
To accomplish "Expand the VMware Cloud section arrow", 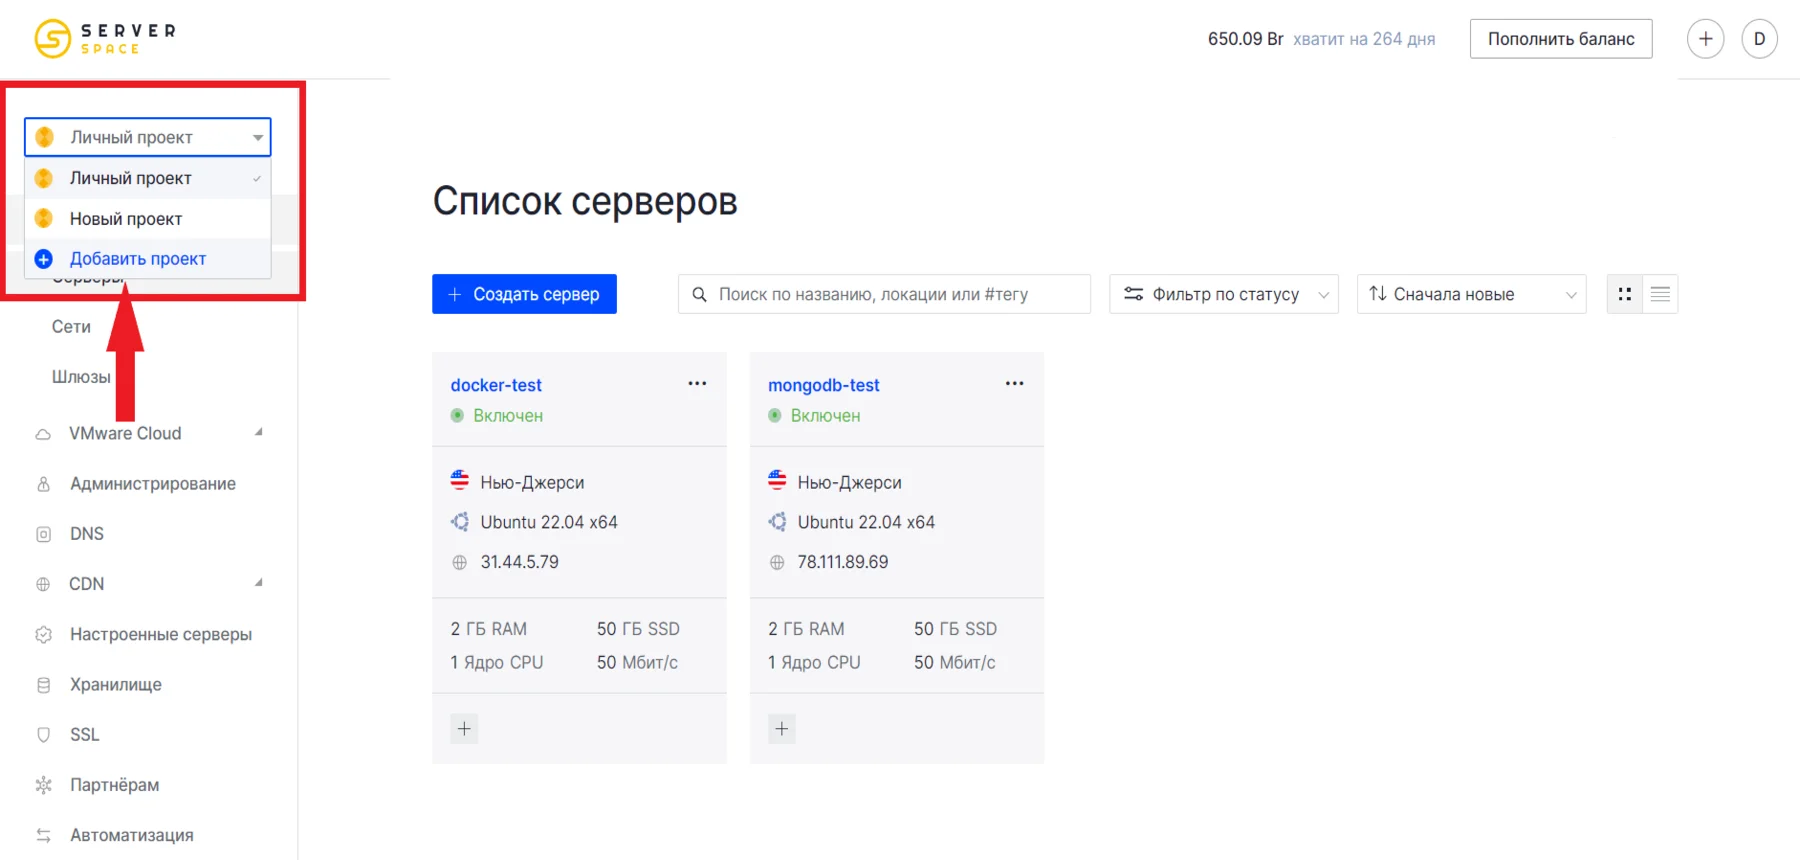I will point(259,432).
